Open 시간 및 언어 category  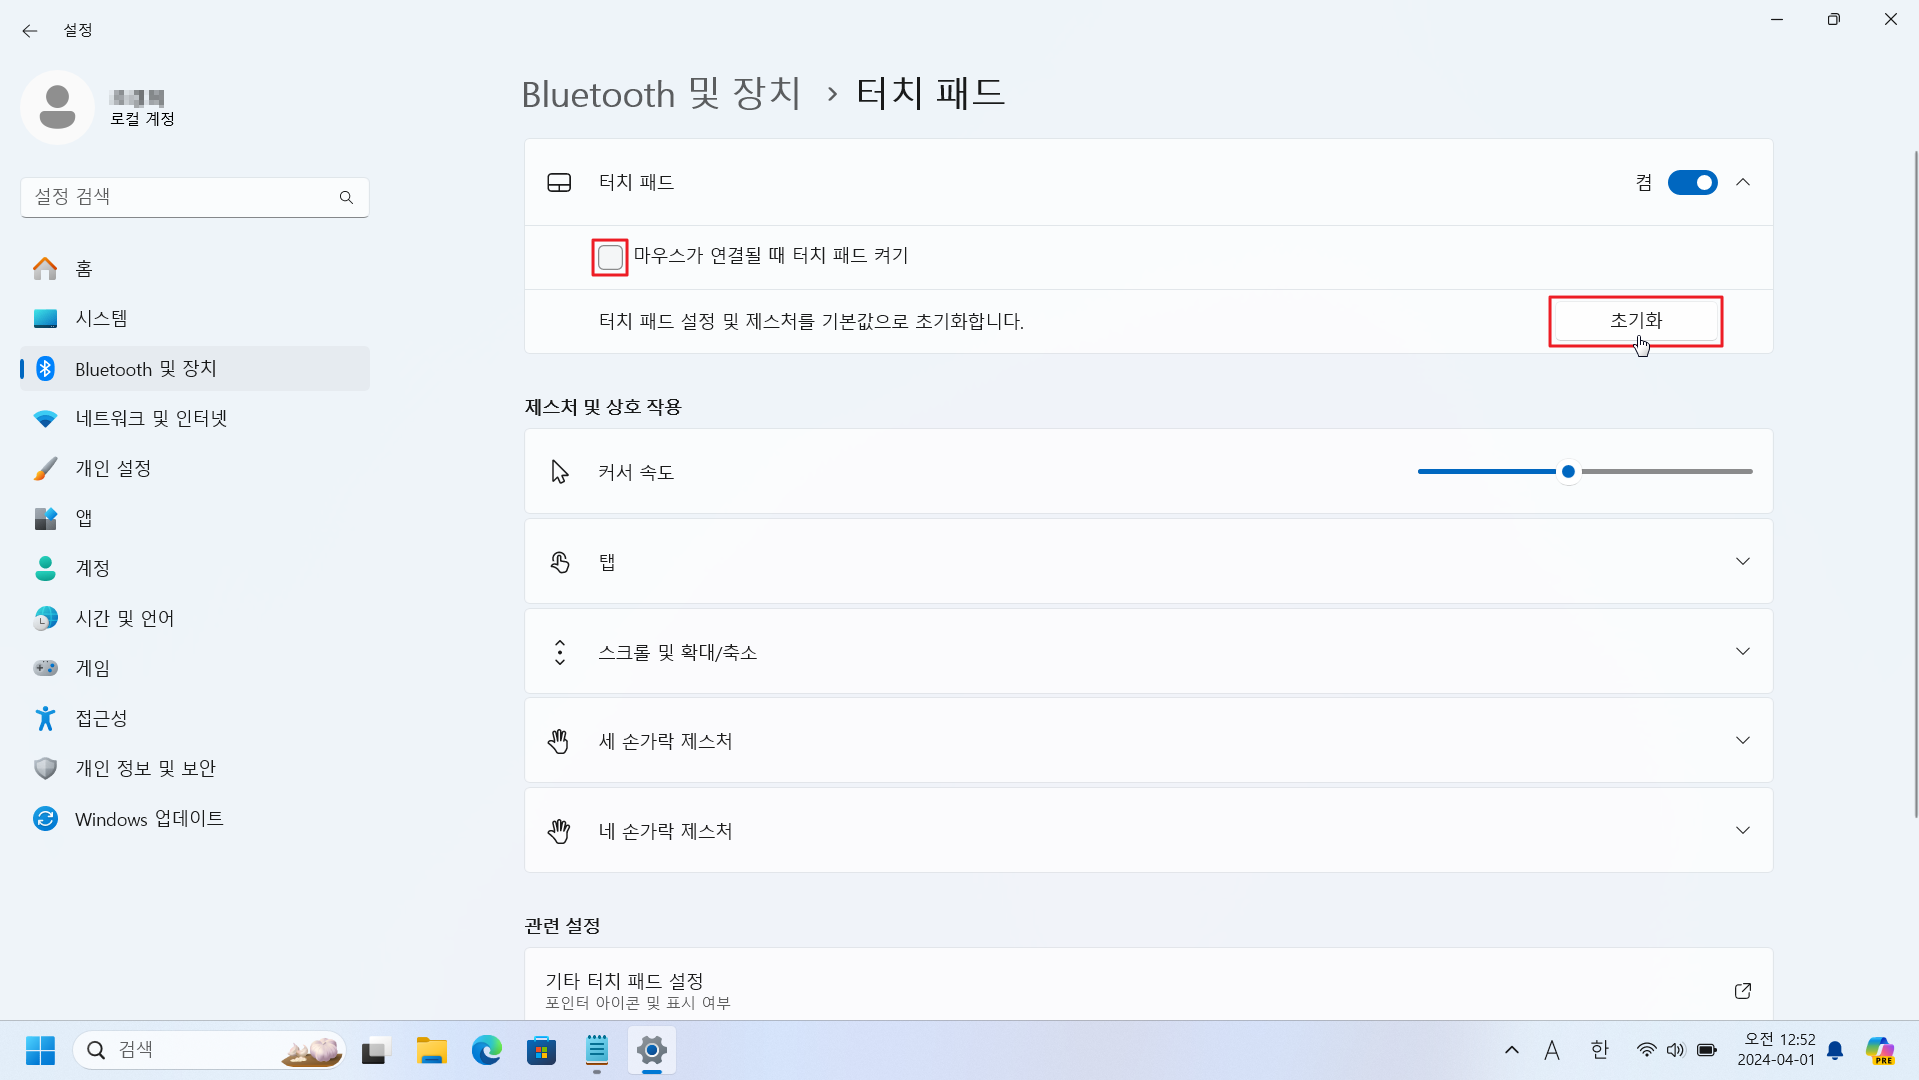tap(195, 619)
